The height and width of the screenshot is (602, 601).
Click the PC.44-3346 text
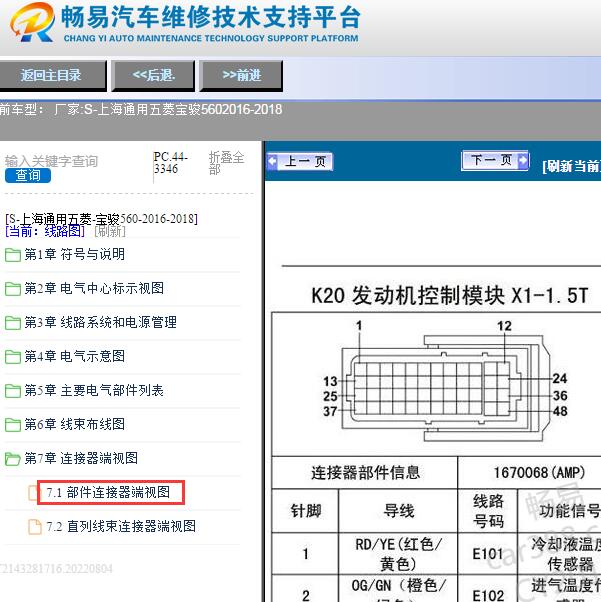point(170,163)
